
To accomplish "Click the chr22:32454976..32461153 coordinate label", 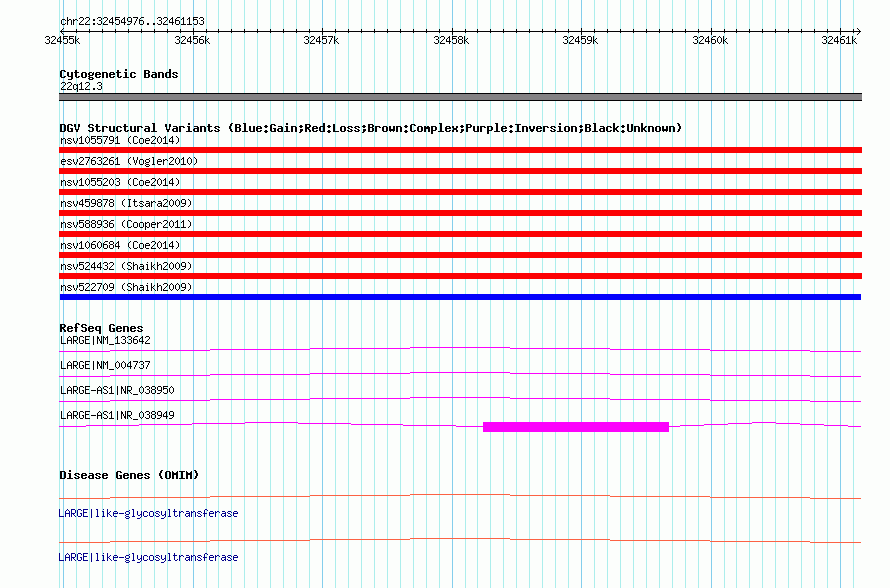I will point(132,22).
